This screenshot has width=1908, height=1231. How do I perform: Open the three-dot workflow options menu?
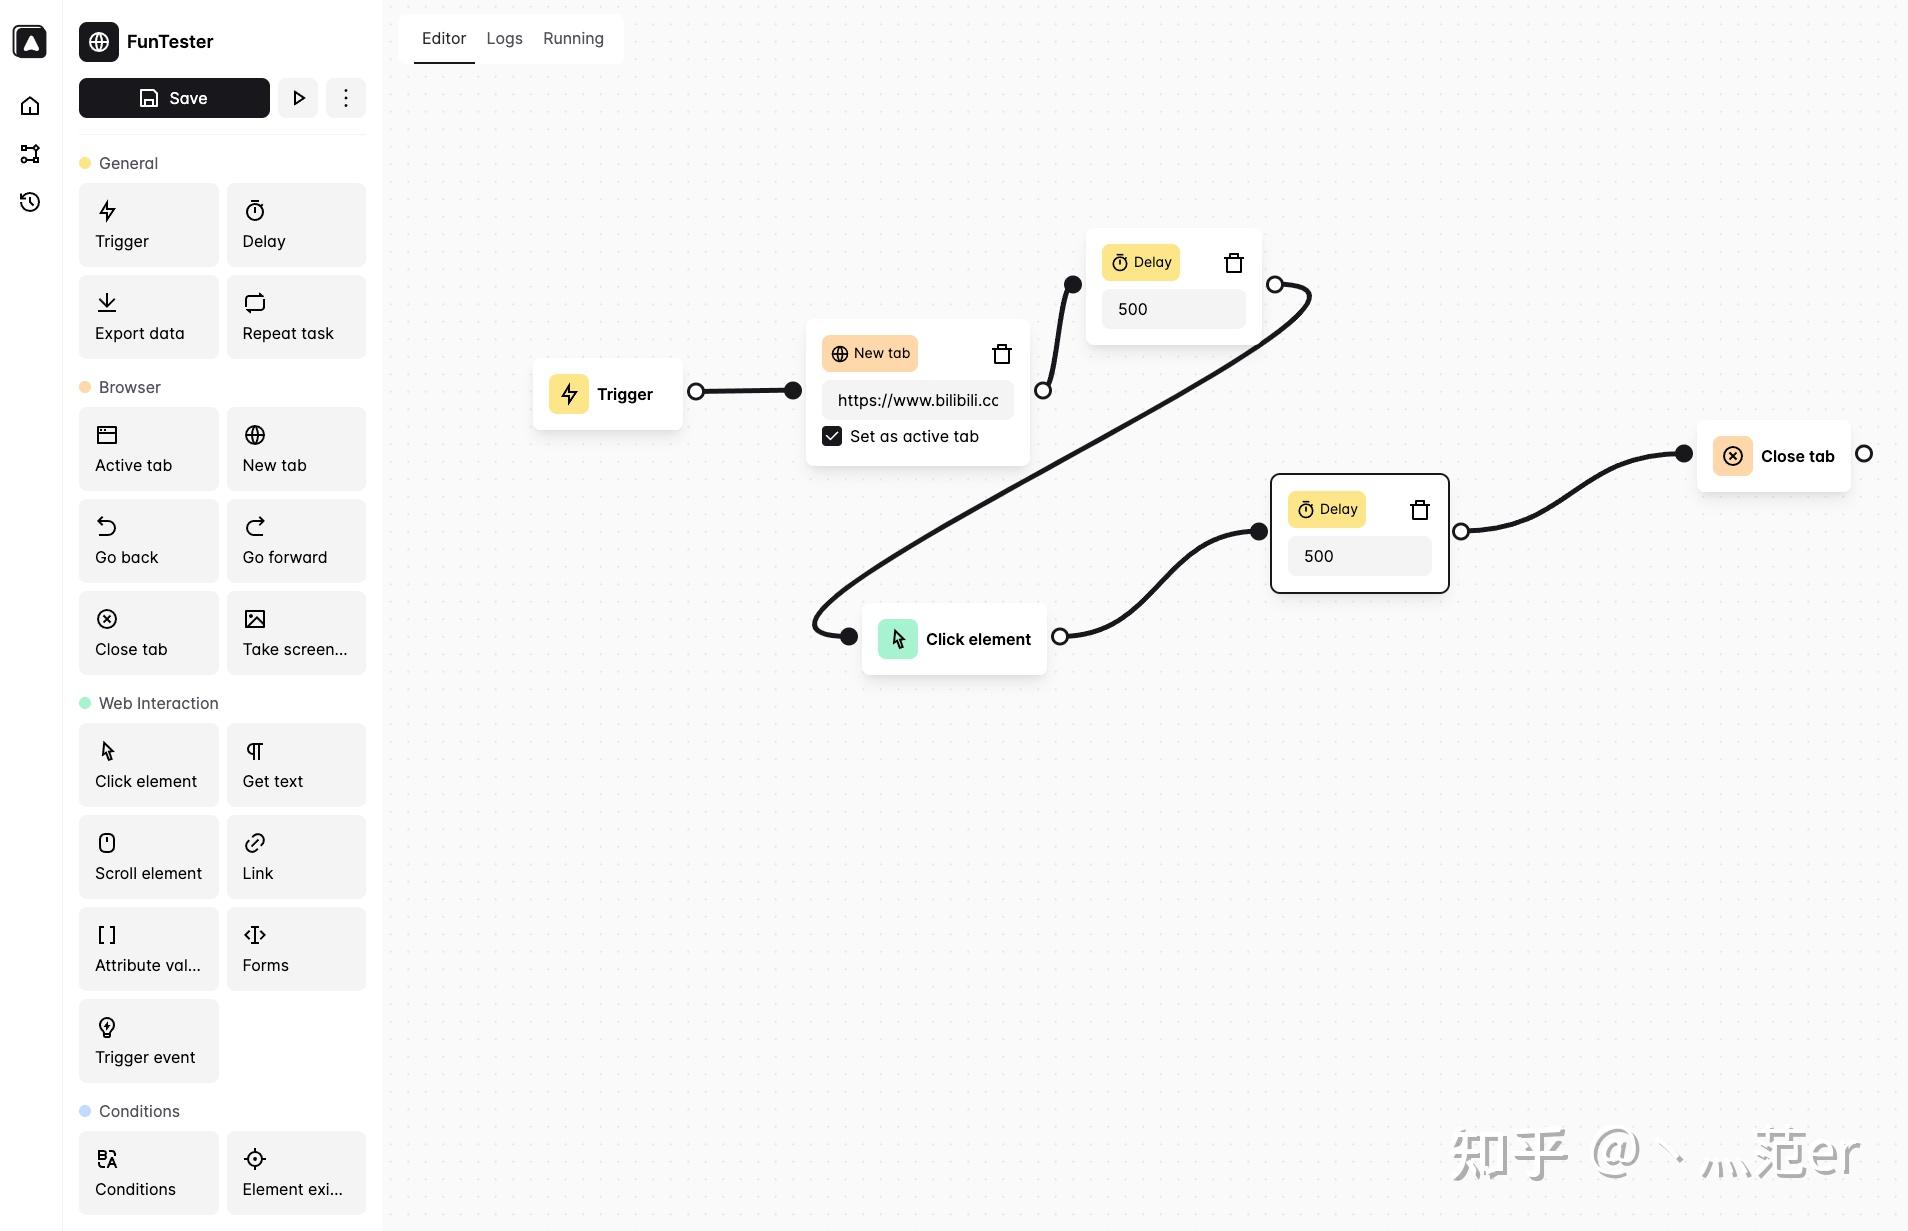(346, 97)
